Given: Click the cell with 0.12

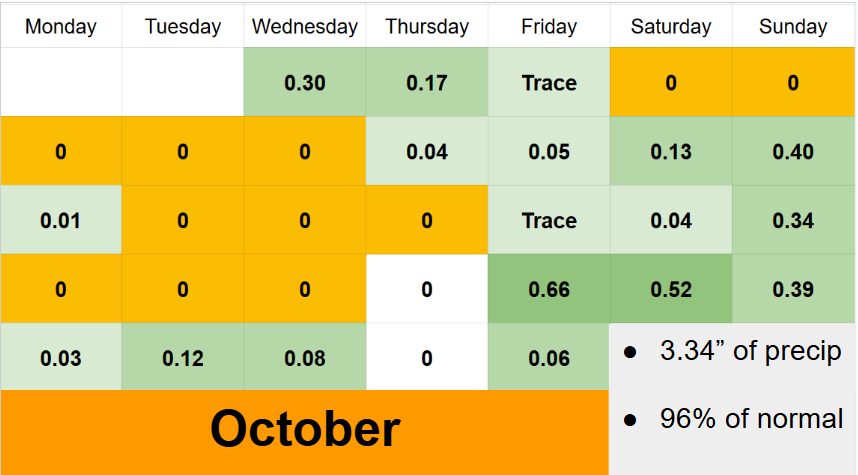Looking at the screenshot, I should [182, 358].
